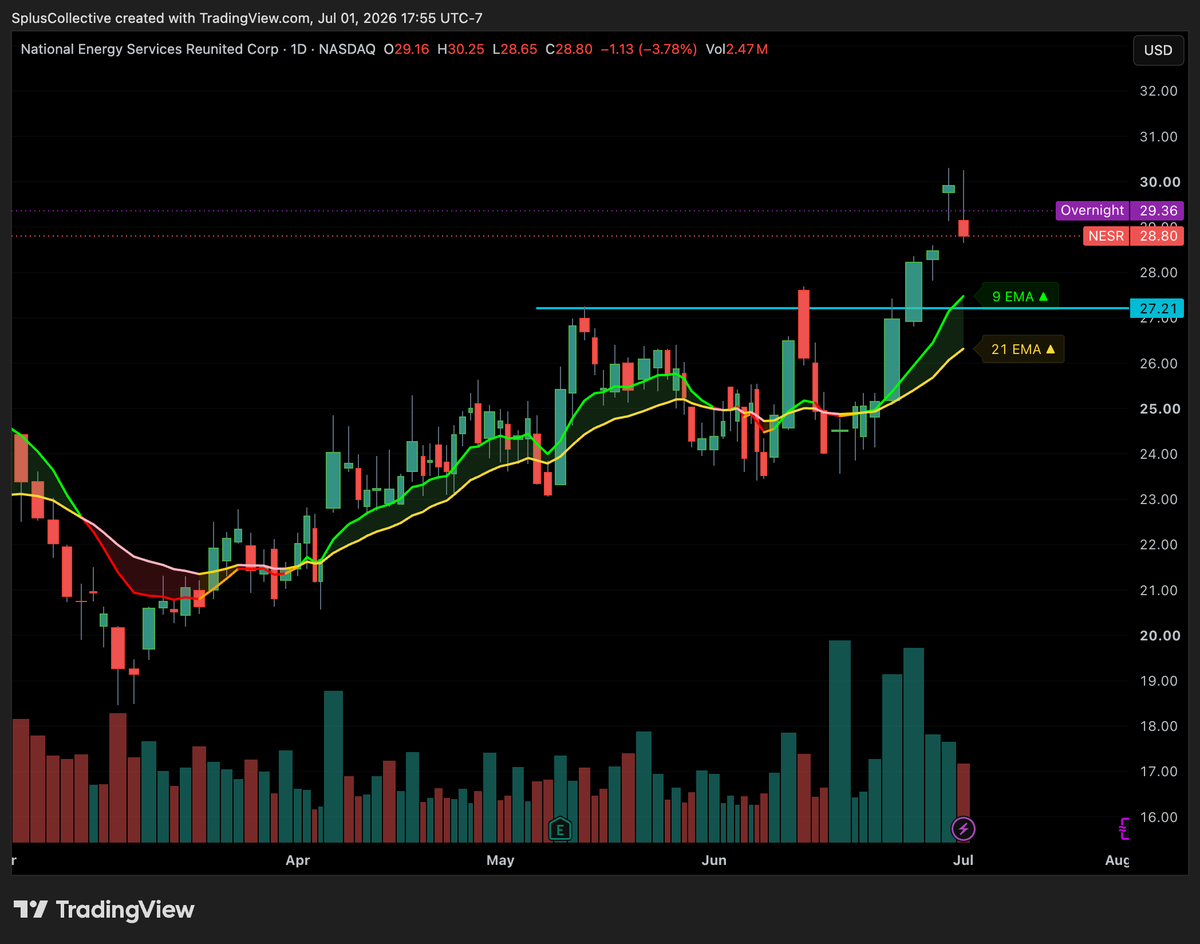Open the USD currency selector
This screenshot has width=1200, height=944.
coord(1158,50)
